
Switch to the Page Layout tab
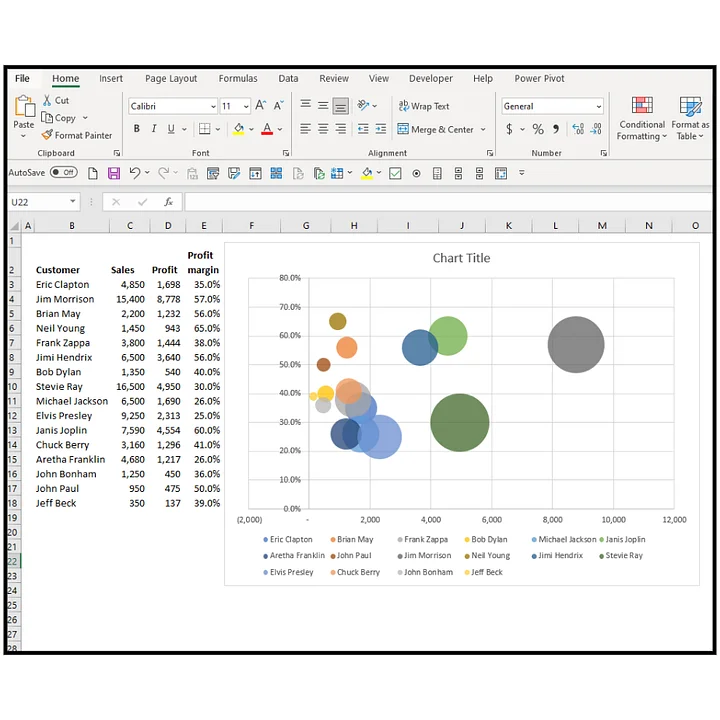(171, 79)
